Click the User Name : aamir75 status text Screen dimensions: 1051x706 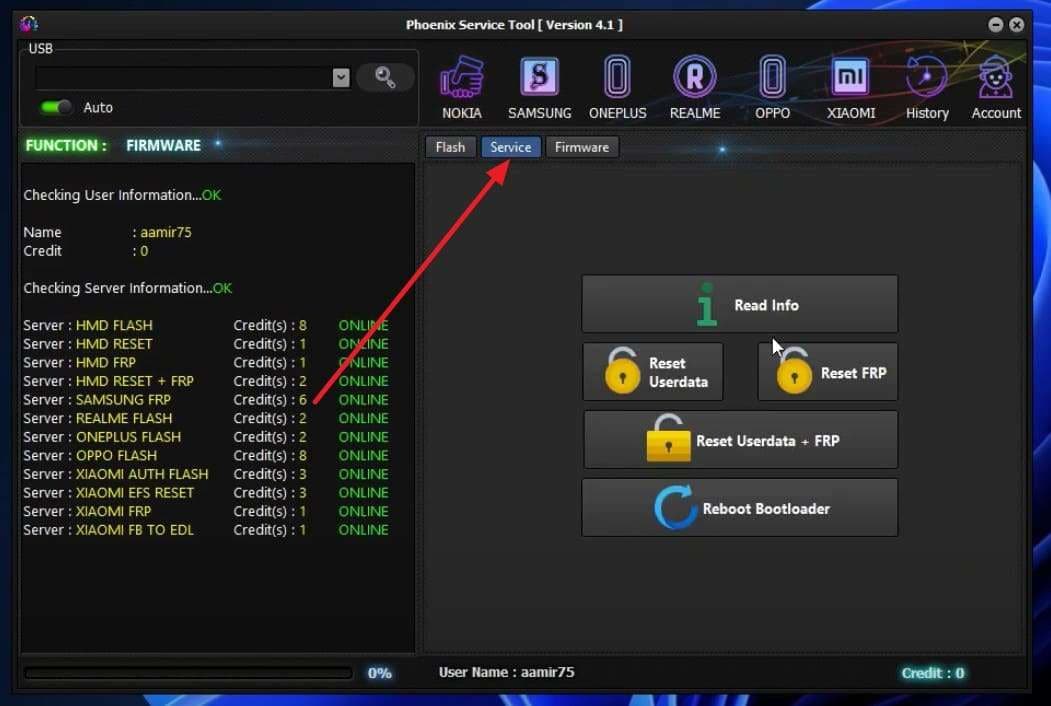[506, 672]
